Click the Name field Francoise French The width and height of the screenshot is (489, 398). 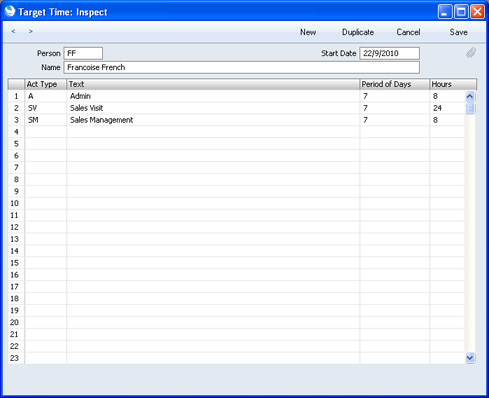pyautogui.click(x=241, y=67)
